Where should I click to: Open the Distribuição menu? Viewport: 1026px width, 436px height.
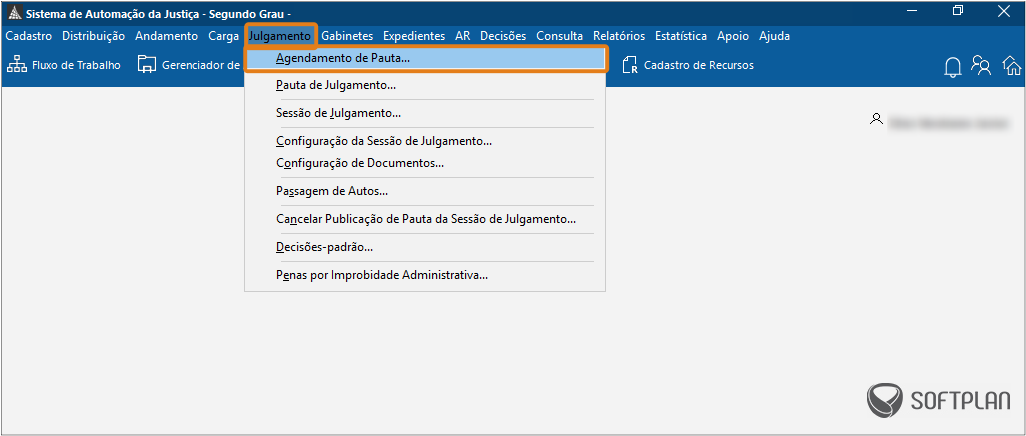click(x=94, y=36)
